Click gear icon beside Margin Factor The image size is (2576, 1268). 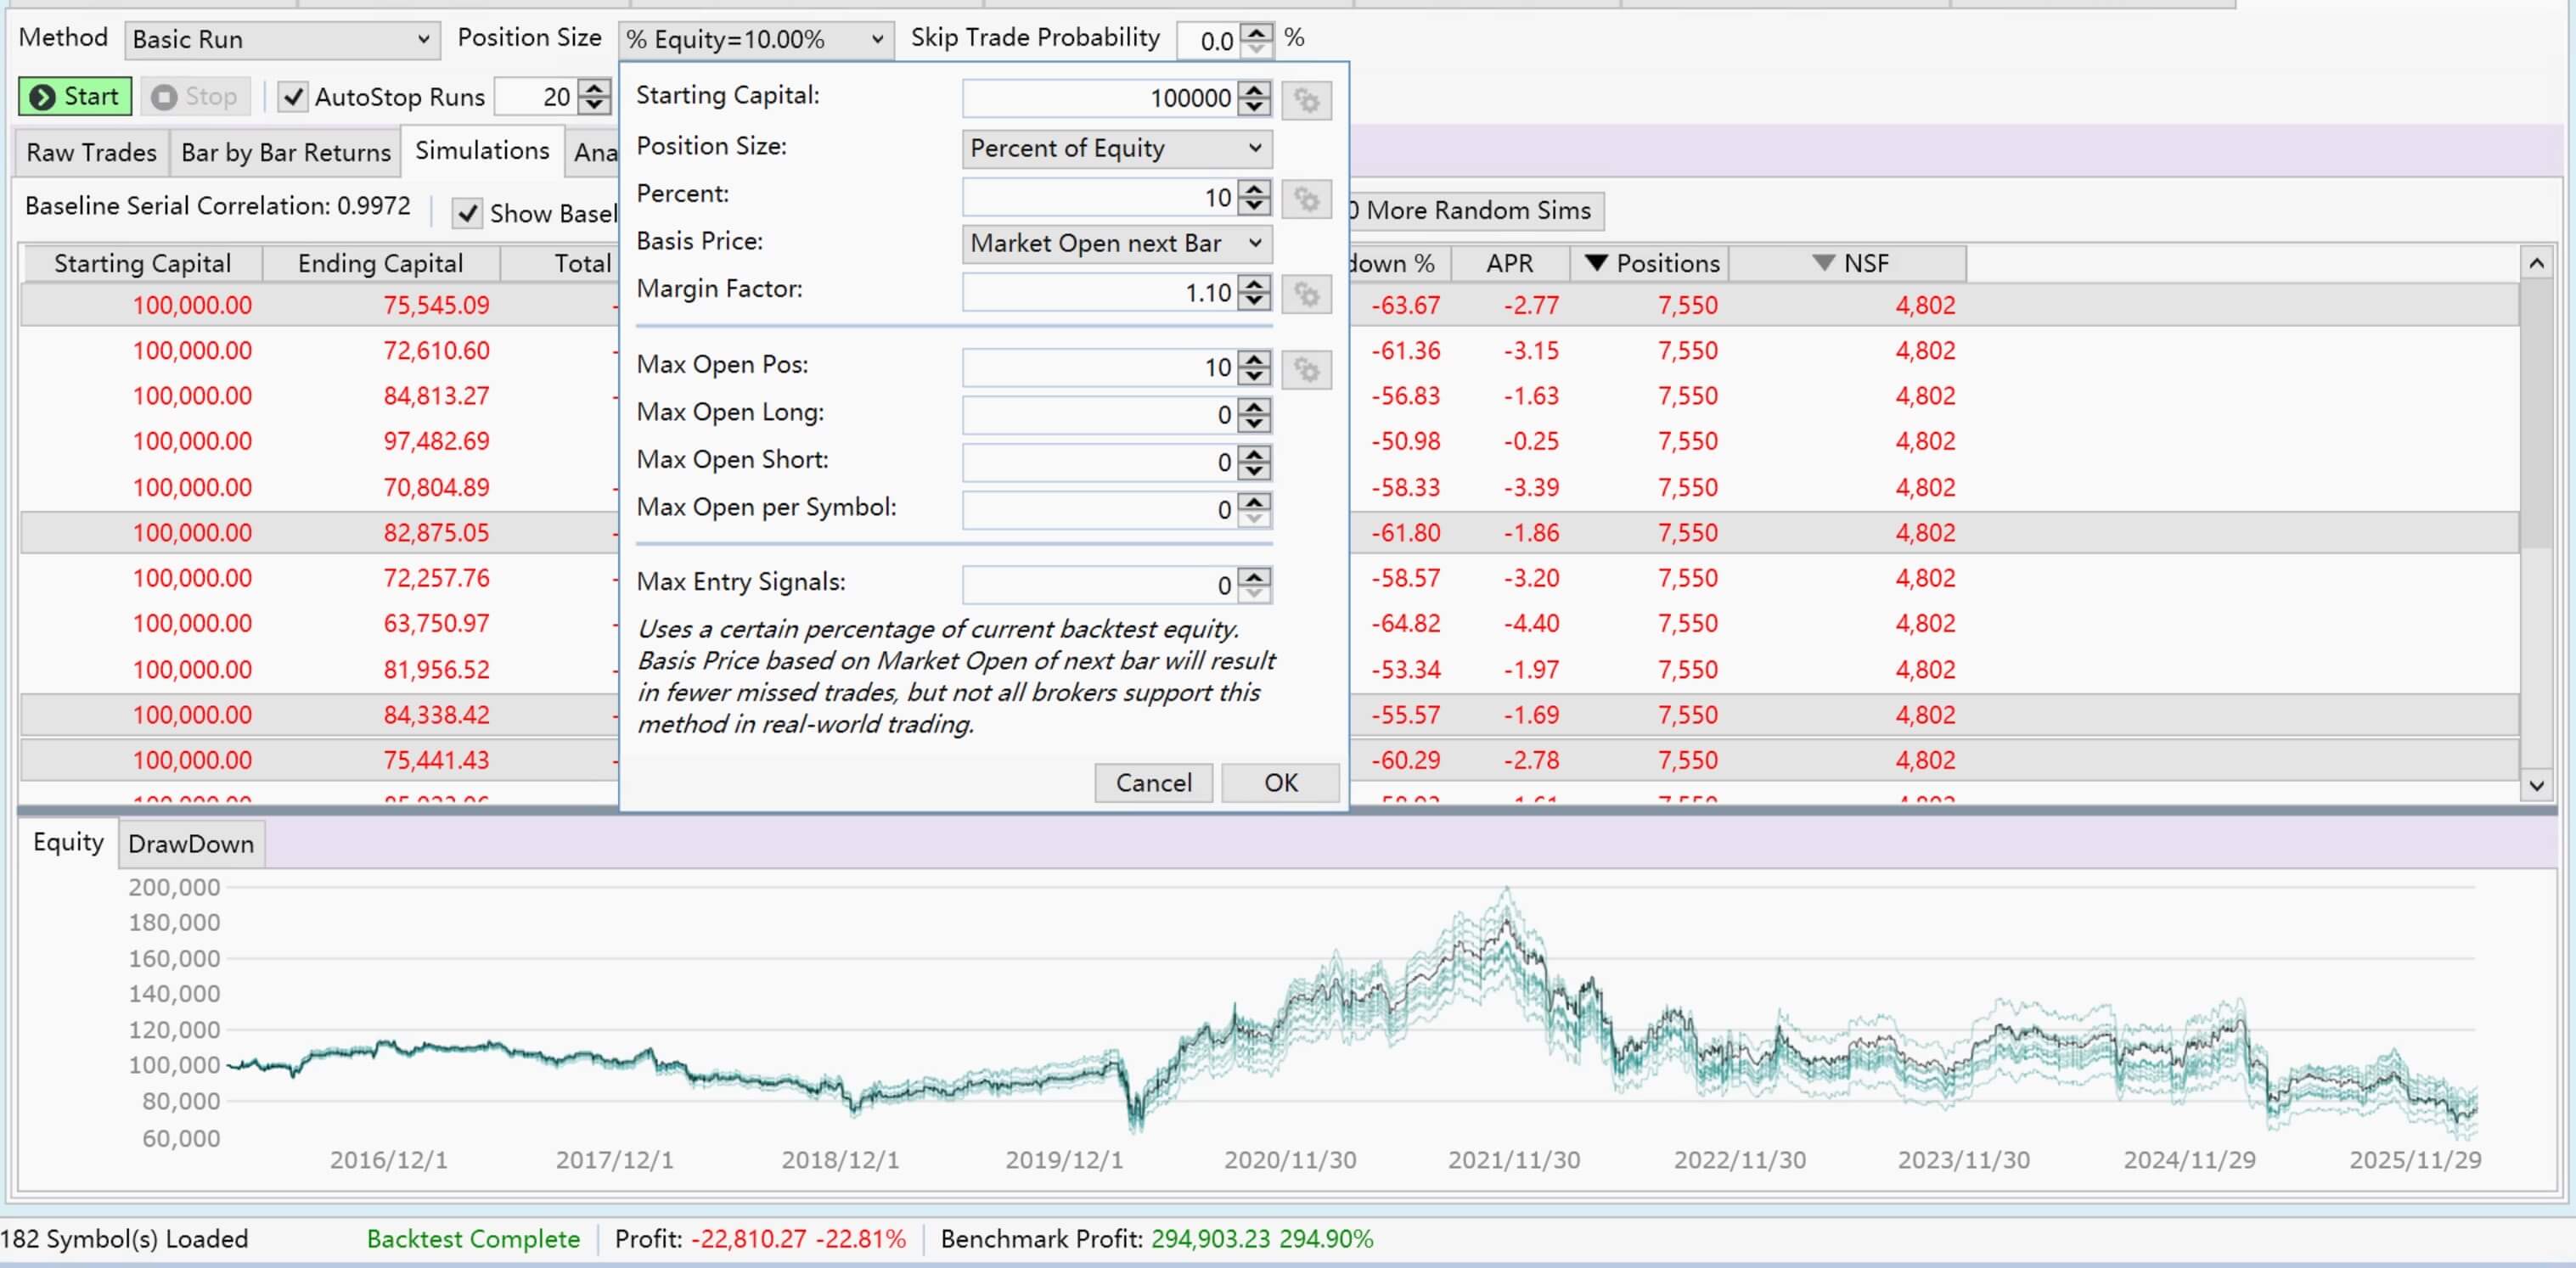tap(1306, 294)
